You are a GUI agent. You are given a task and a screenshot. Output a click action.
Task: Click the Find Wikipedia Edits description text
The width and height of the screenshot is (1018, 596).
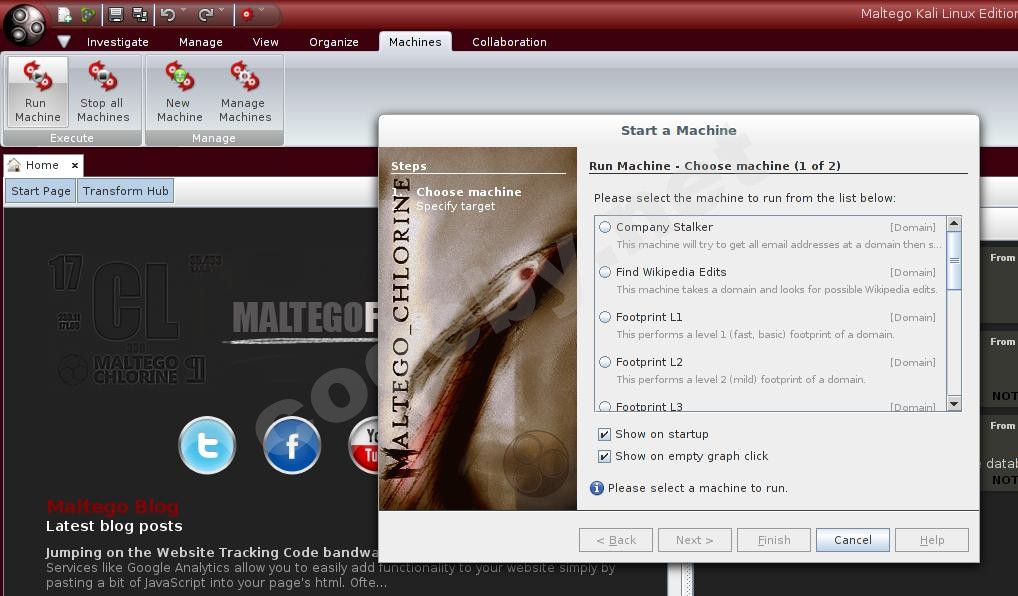(x=776, y=290)
